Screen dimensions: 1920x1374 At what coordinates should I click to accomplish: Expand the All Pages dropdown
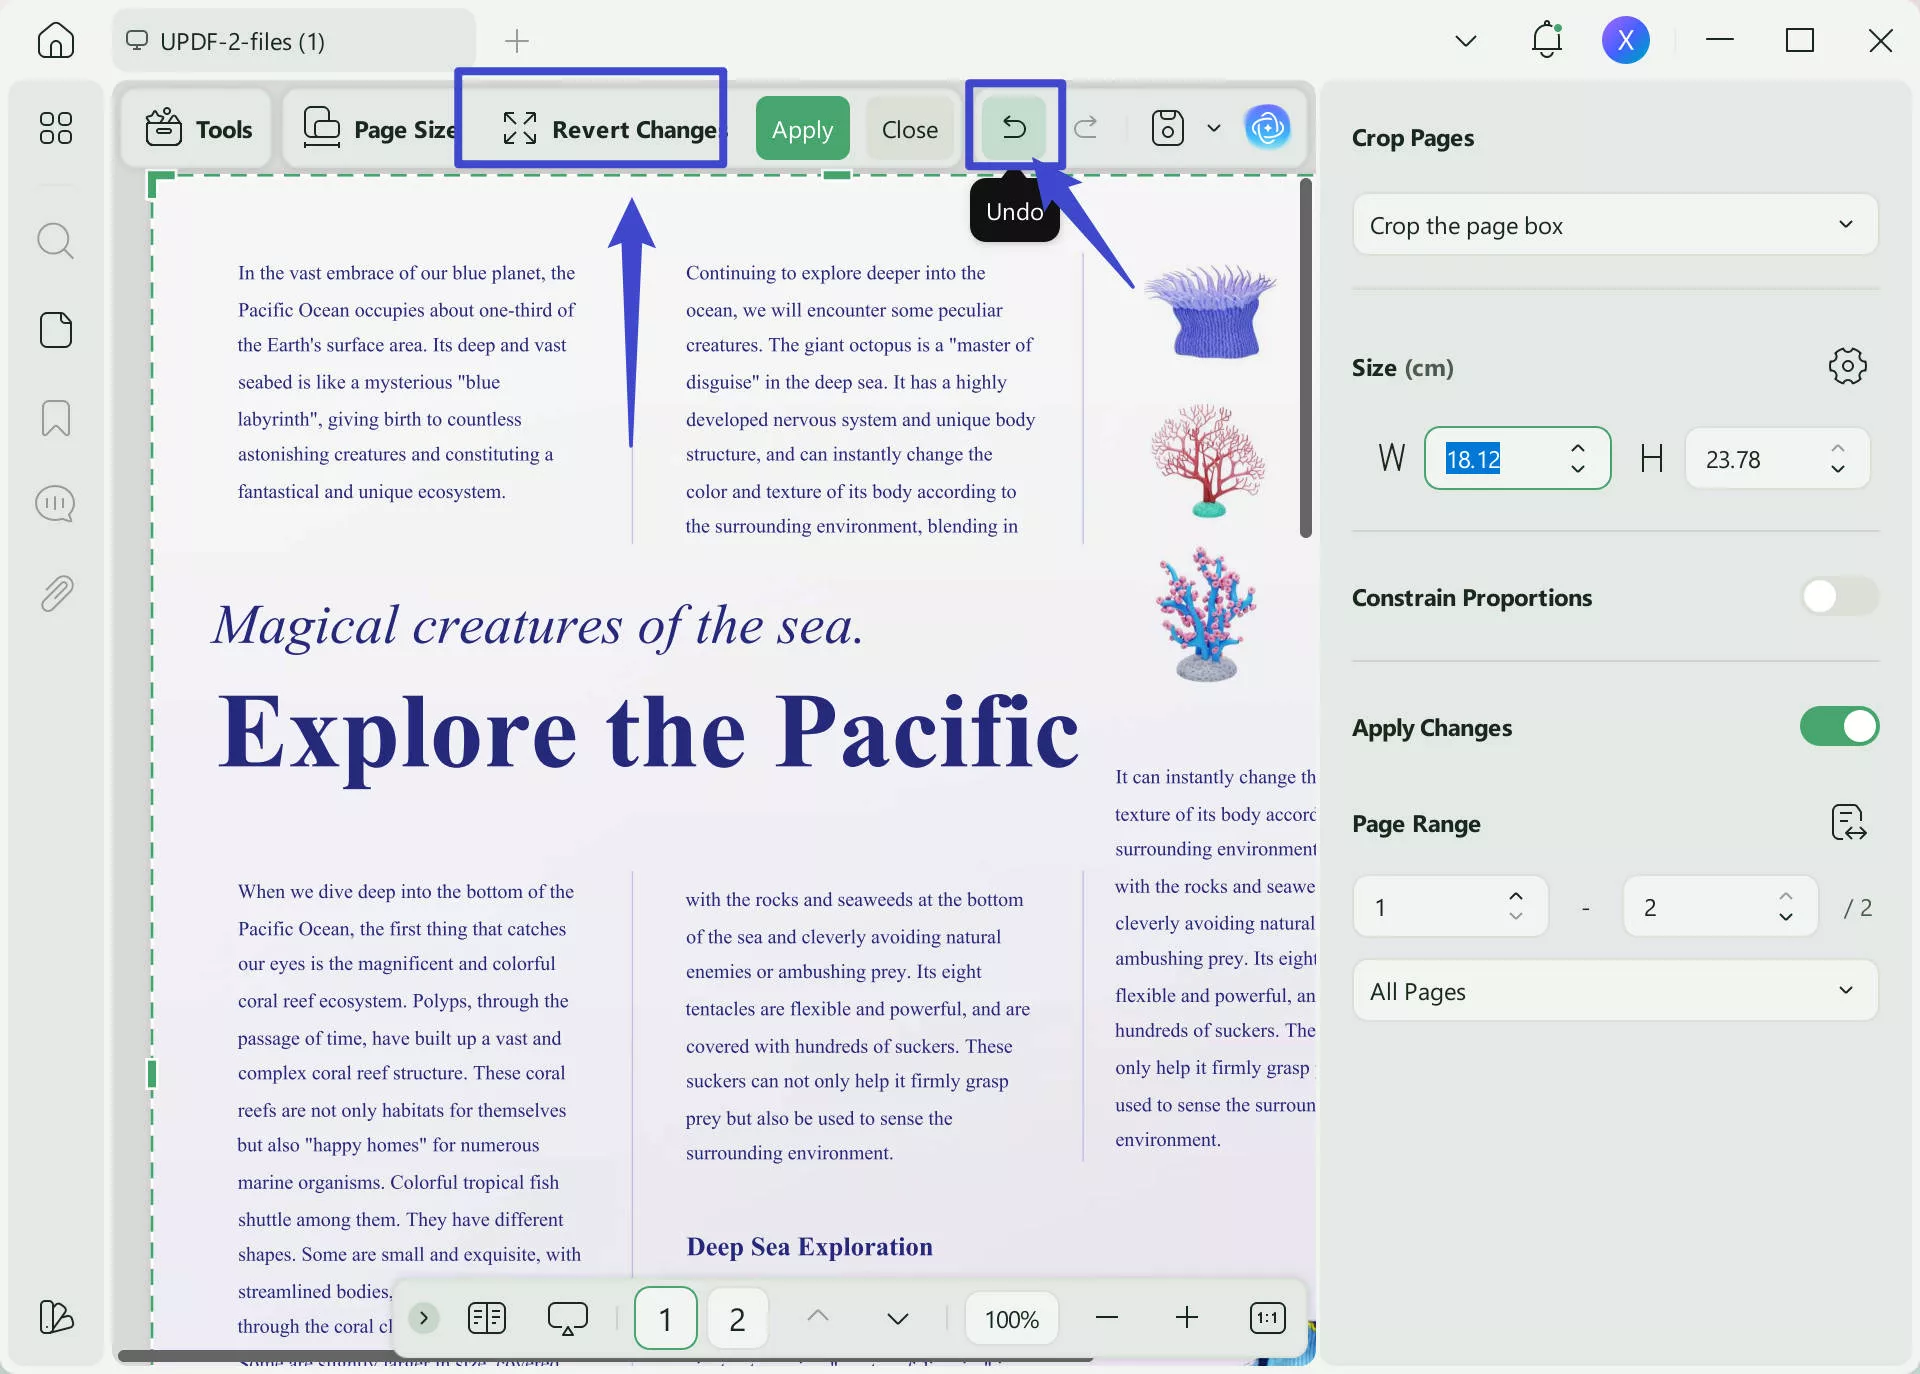point(1614,991)
